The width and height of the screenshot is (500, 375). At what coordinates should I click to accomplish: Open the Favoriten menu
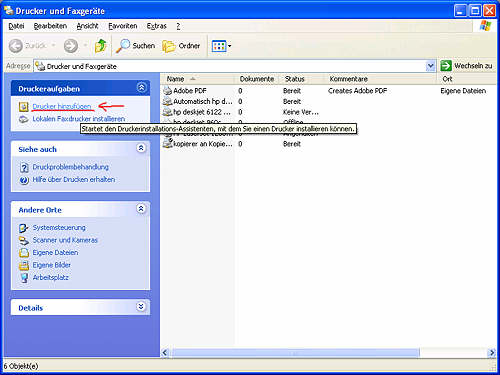tap(123, 26)
